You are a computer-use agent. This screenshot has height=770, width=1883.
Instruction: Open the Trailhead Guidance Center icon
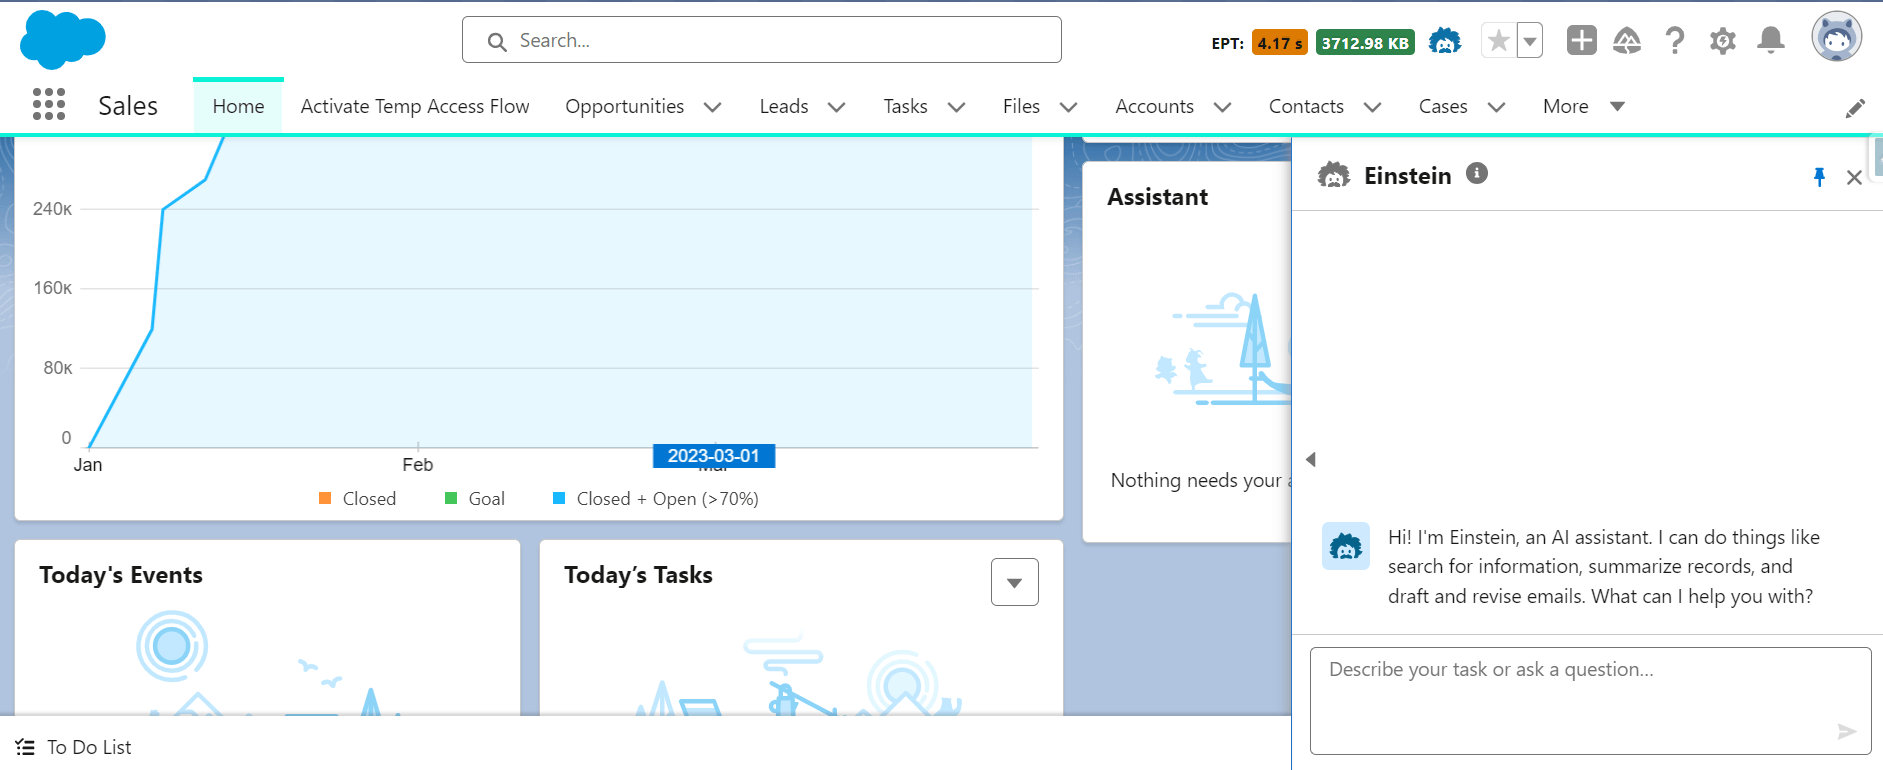coord(1627,41)
